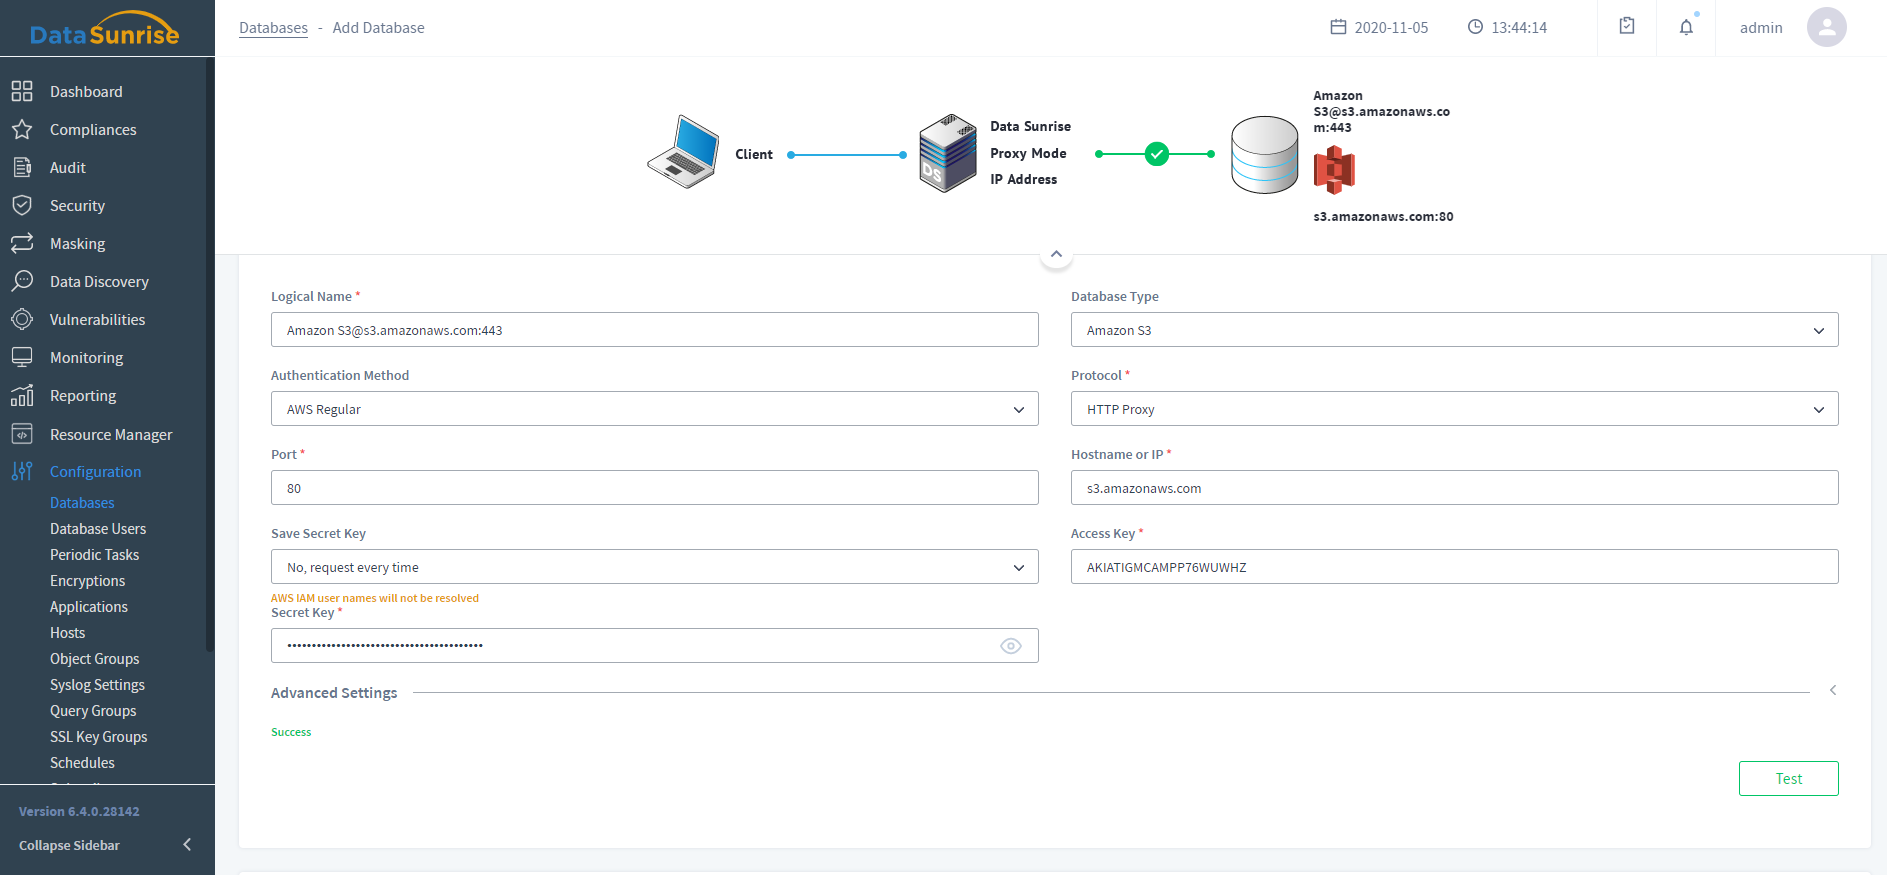Click the notification bell icon
The width and height of the screenshot is (1887, 875).
pos(1686,27)
